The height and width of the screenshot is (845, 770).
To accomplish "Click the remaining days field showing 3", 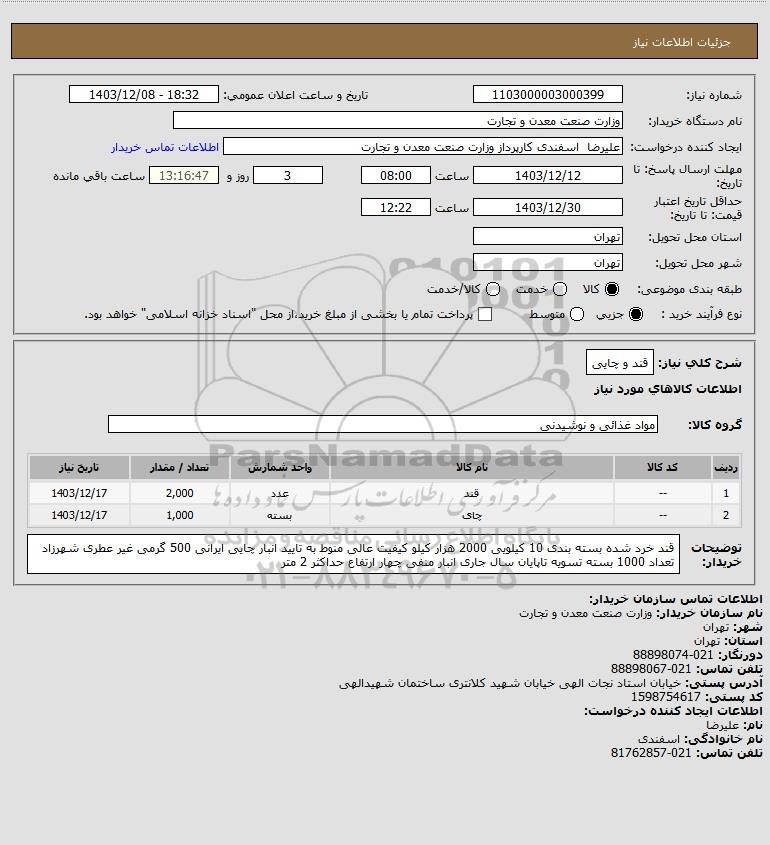I will point(288,175).
